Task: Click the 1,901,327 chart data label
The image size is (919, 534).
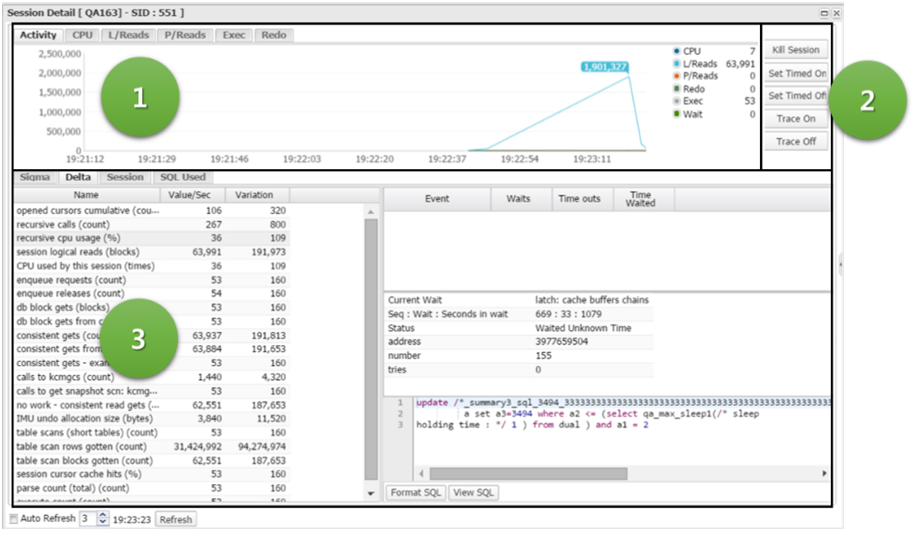Action: click(x=604, y=67)
